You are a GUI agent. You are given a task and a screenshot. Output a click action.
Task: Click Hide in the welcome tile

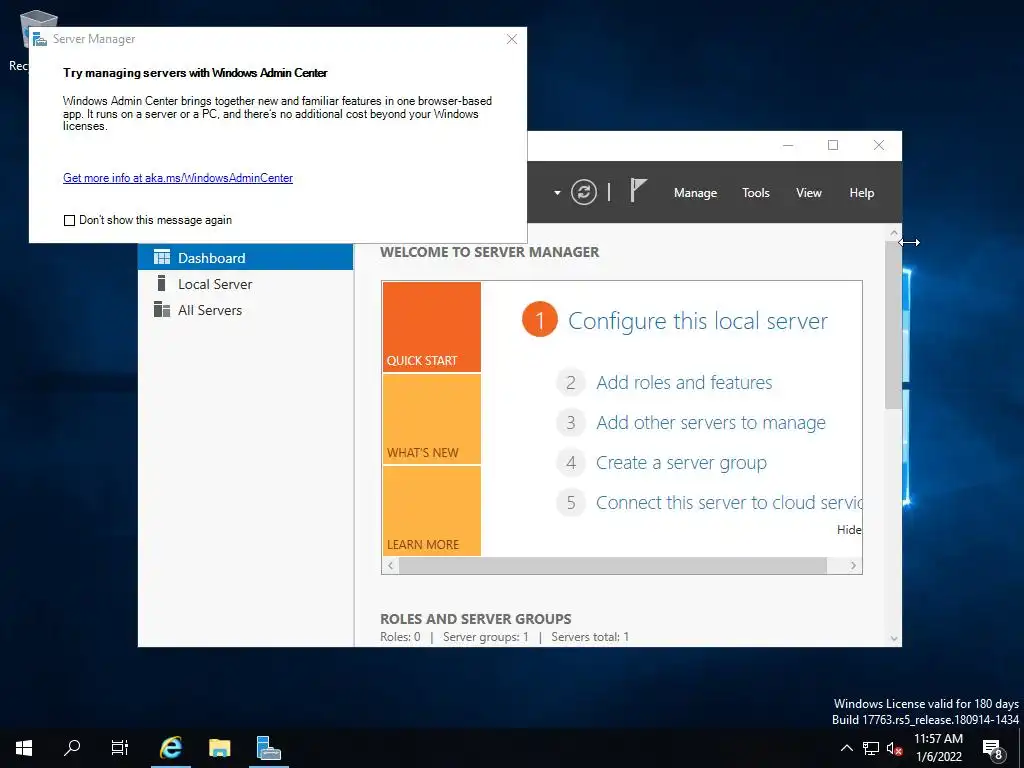pyautogui.click(x=849, y=530)
